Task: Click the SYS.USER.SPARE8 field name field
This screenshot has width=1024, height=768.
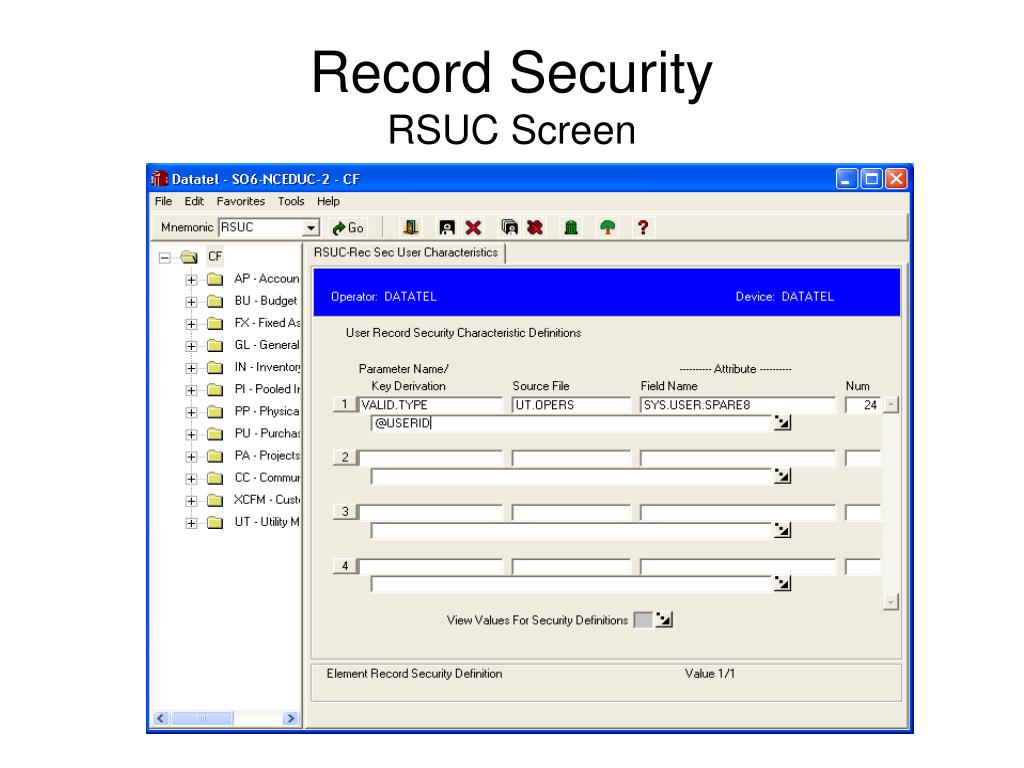Action: point(737,405)
